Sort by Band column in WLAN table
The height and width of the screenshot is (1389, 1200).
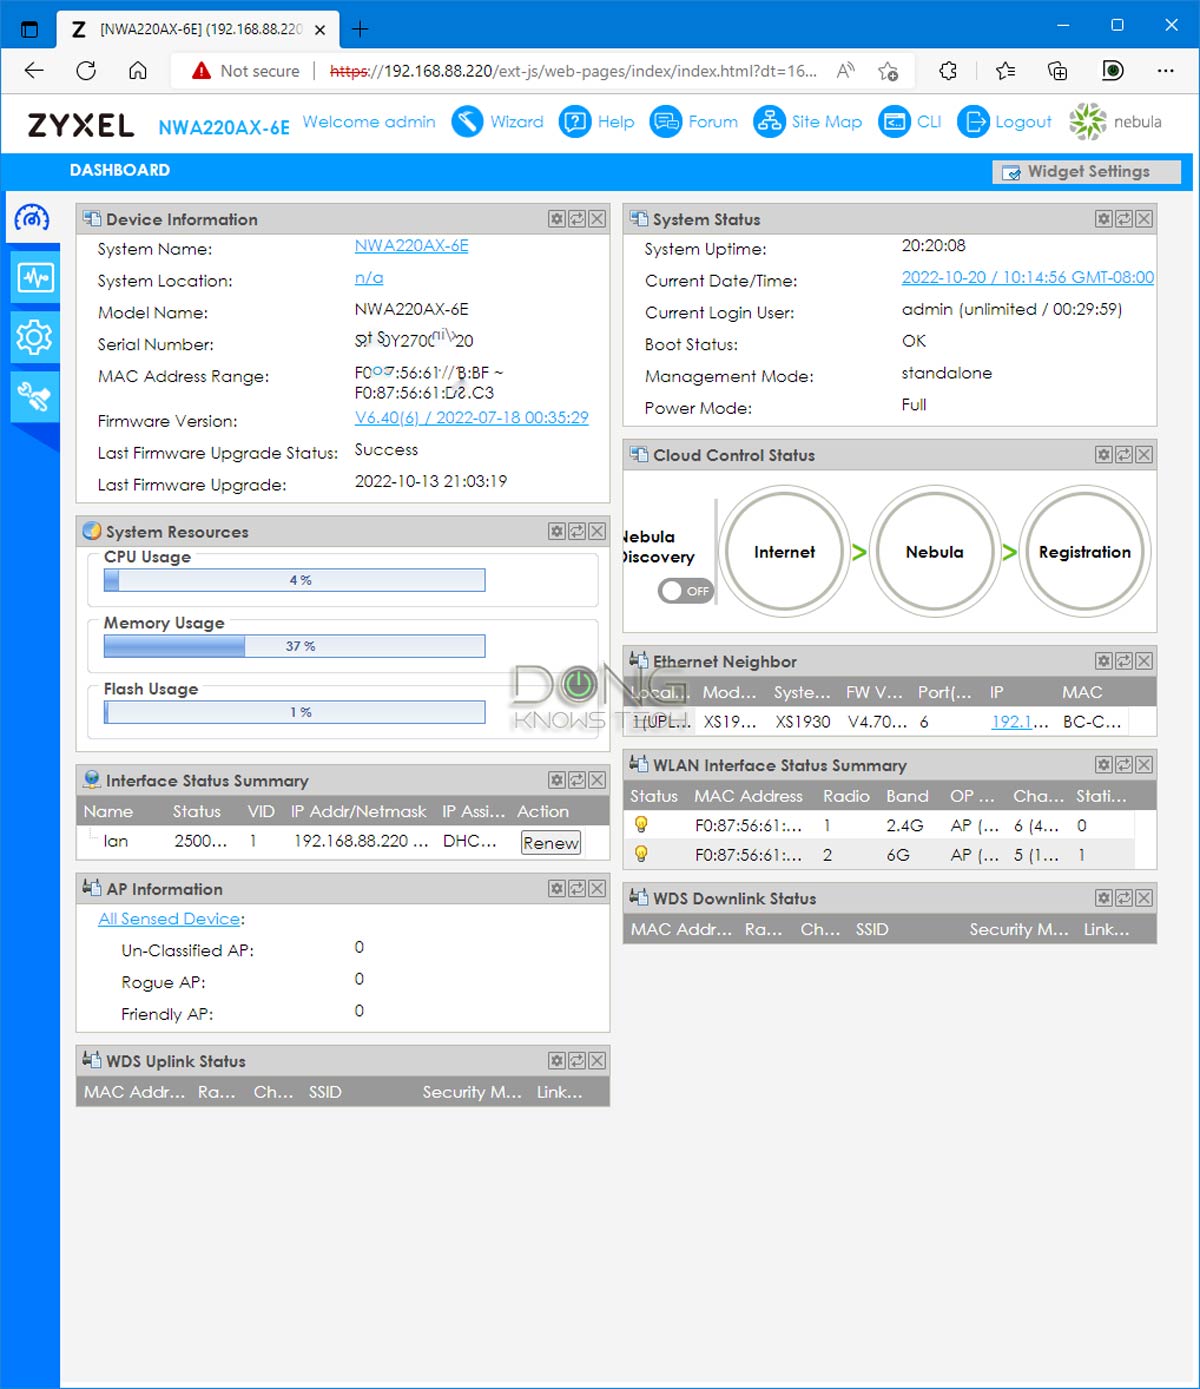907,796
